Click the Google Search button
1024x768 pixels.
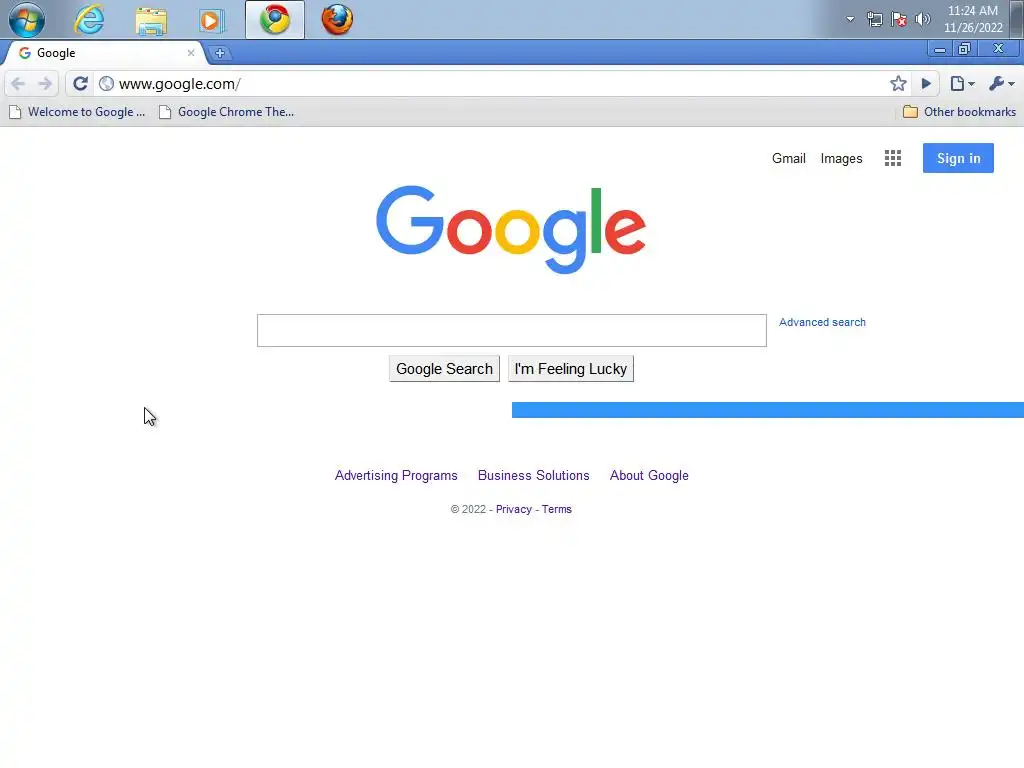[444, 369]
